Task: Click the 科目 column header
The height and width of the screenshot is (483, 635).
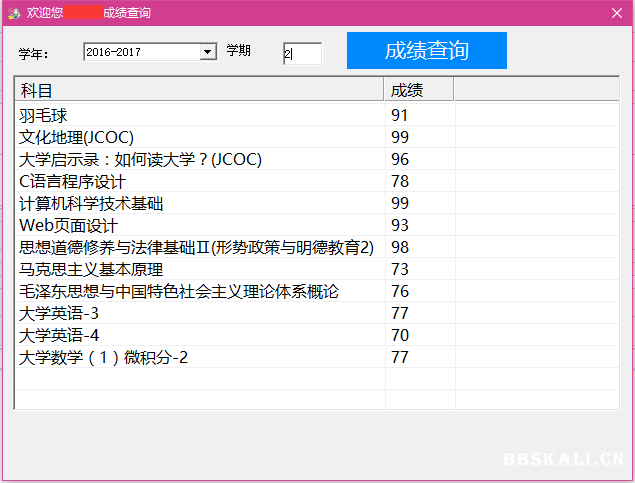Action: [200, 91]
